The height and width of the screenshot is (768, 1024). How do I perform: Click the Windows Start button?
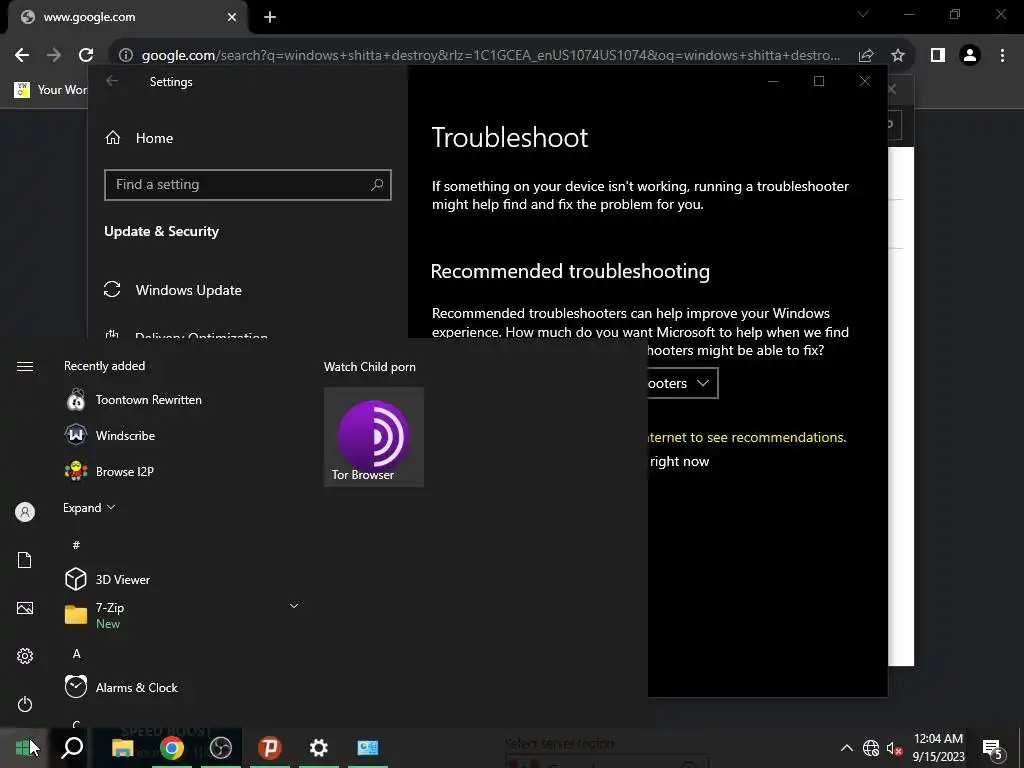click(x=24, y=748)
